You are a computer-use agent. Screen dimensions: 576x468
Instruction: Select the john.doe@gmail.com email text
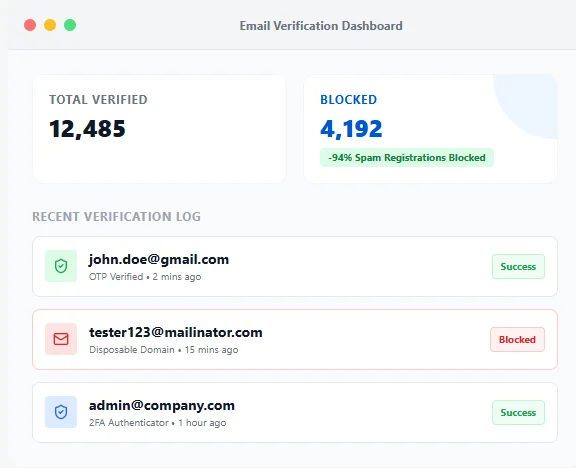[x=159, y=260]
